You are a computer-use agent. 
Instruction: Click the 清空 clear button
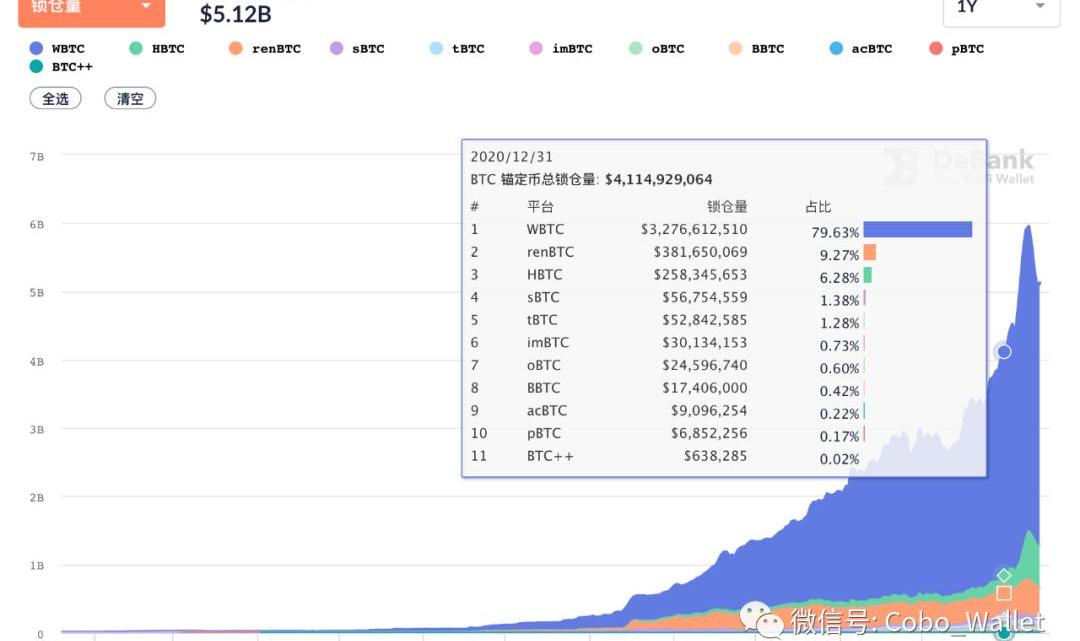point(130,99)
